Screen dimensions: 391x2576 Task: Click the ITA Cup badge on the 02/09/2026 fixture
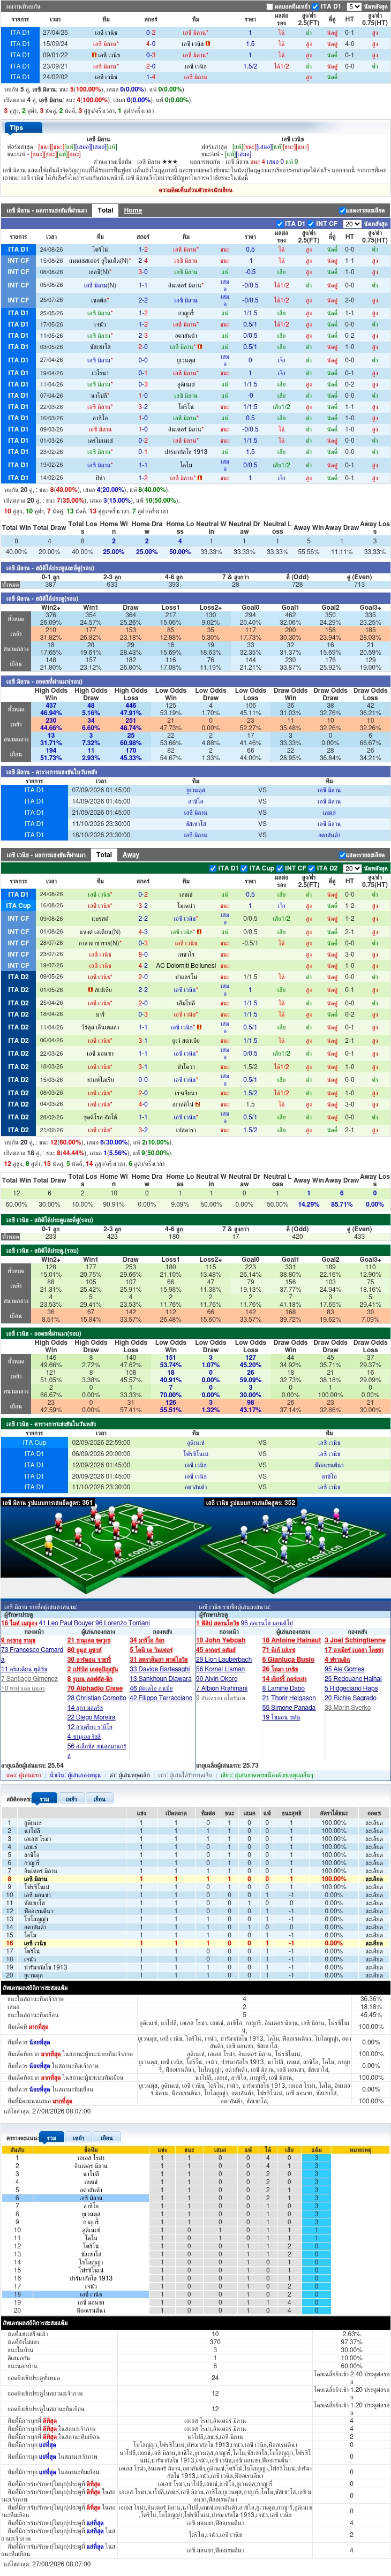coord(34,1443)
